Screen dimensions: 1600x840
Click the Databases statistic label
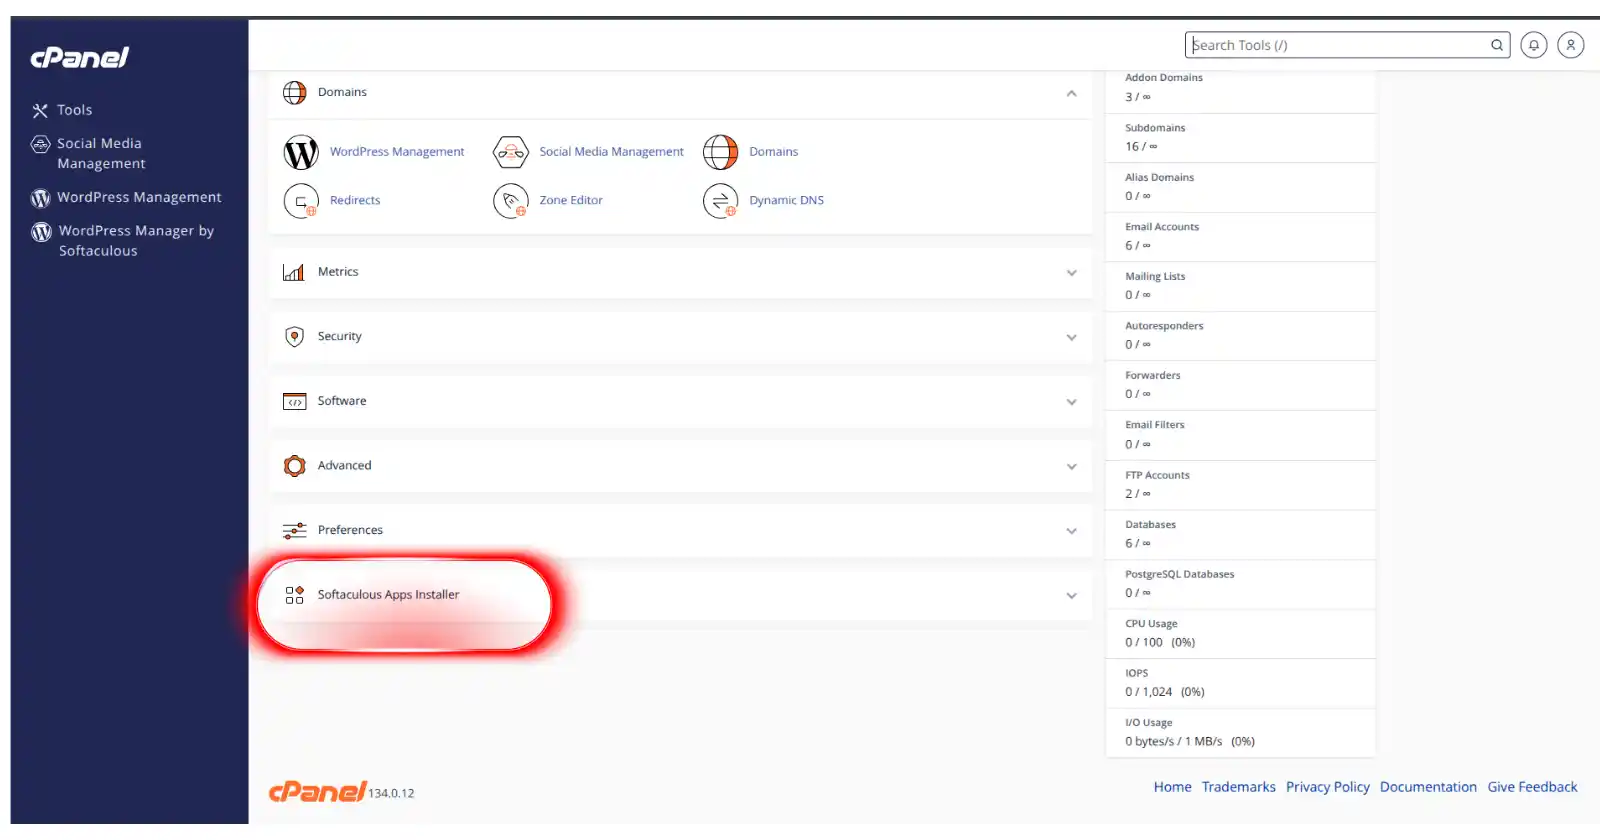pos(1150,525)
